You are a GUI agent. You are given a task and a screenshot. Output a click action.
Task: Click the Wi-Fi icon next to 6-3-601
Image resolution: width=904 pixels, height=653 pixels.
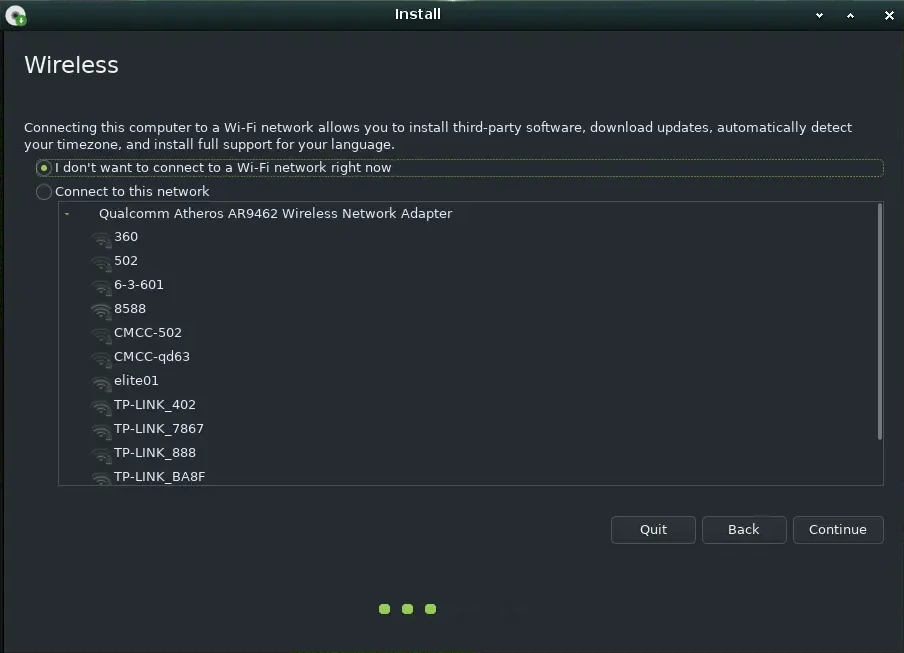click(x=100, y=286)
